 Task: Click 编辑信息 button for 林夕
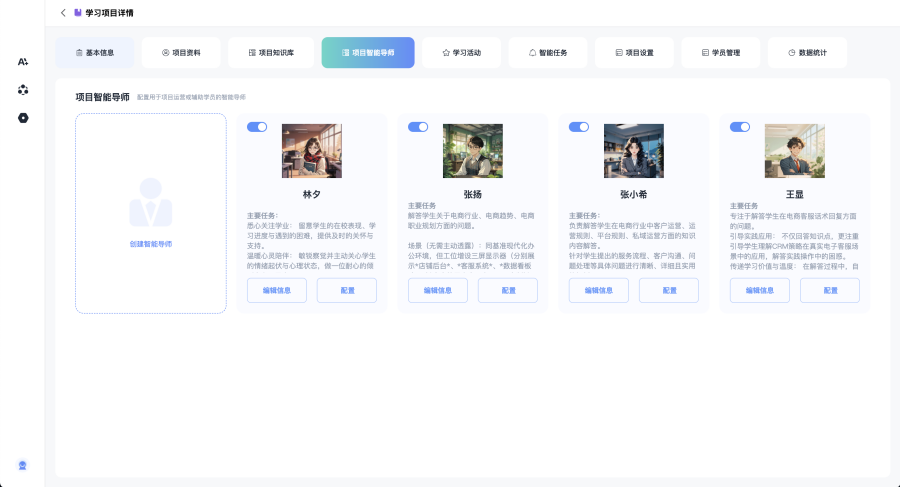[277, 290]
